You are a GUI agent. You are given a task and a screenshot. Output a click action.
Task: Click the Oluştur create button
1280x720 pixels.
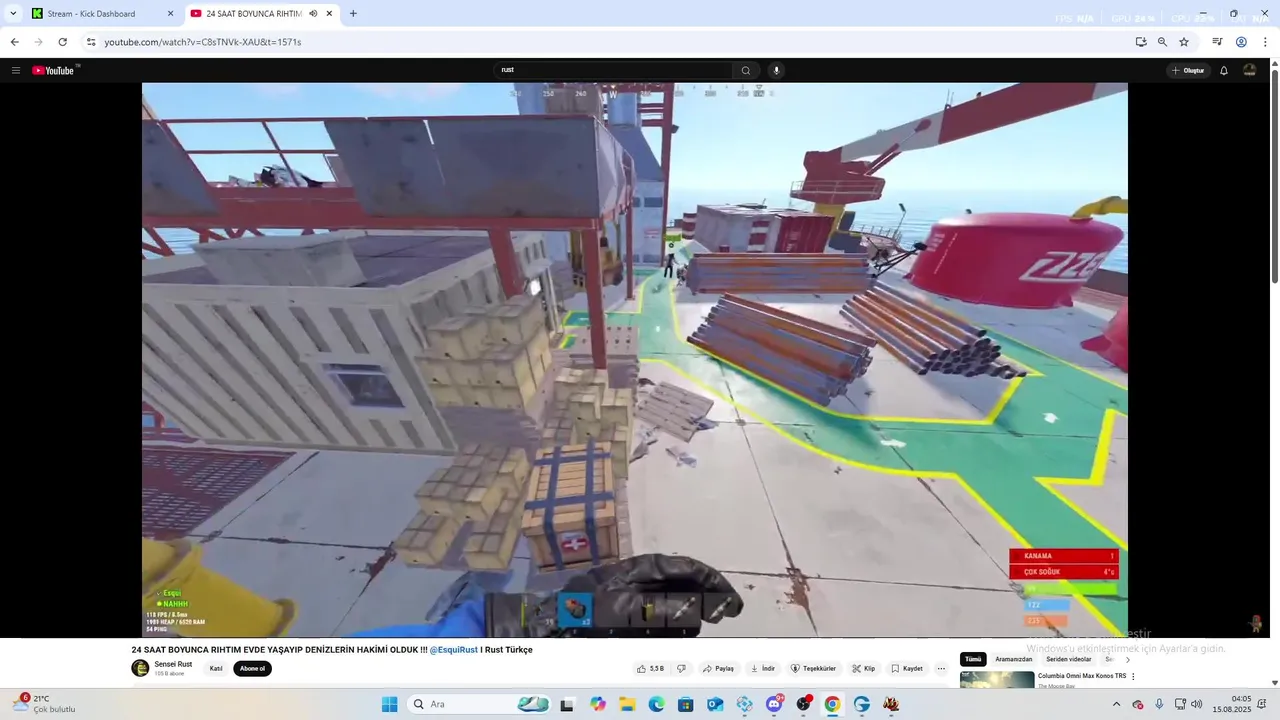1187,70
